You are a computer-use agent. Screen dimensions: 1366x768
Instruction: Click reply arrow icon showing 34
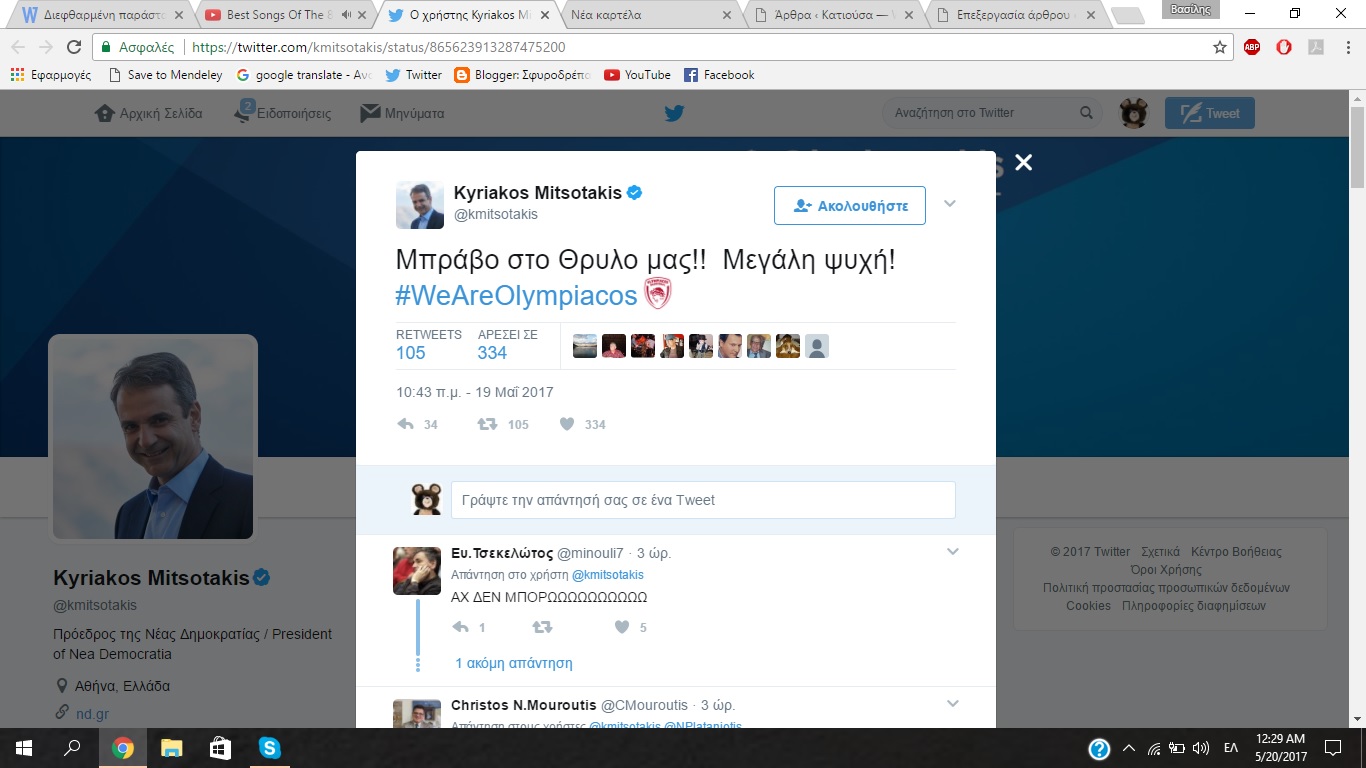point(406,424)
